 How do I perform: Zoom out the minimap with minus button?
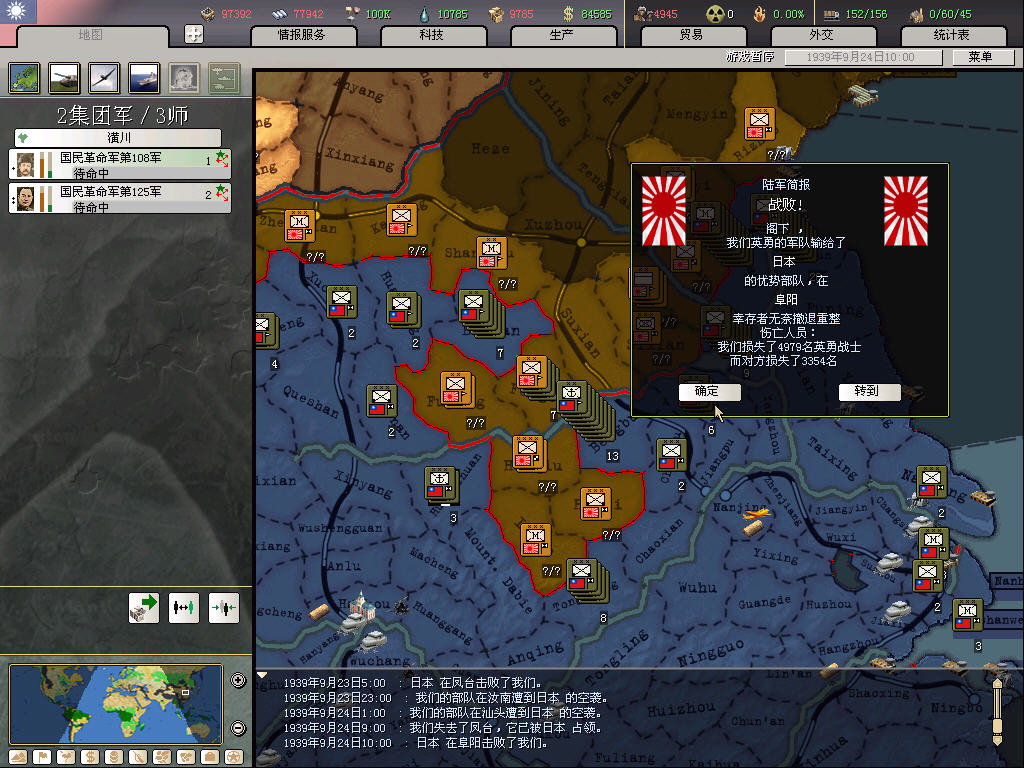238,728
